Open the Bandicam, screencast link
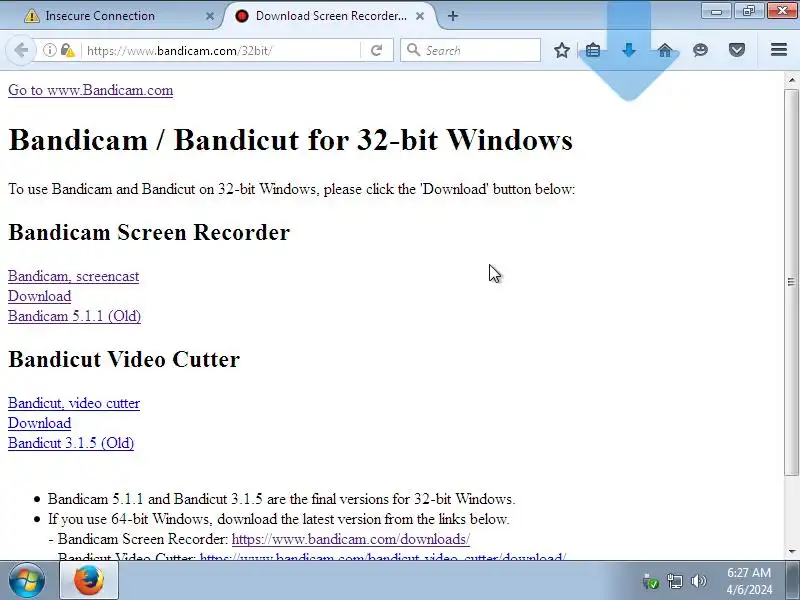The width and height of the screenshot is (800, 600). coord(73,276)
